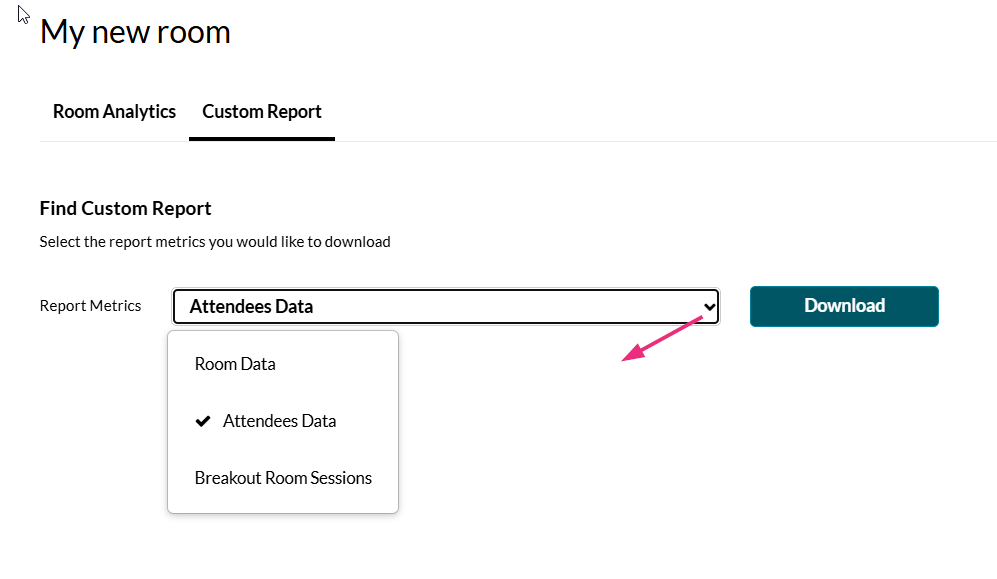Click the word "Room" in Room Analytics
Viewport: 997px width, 579px height.
pyautogui.click(x=76, y=112)
